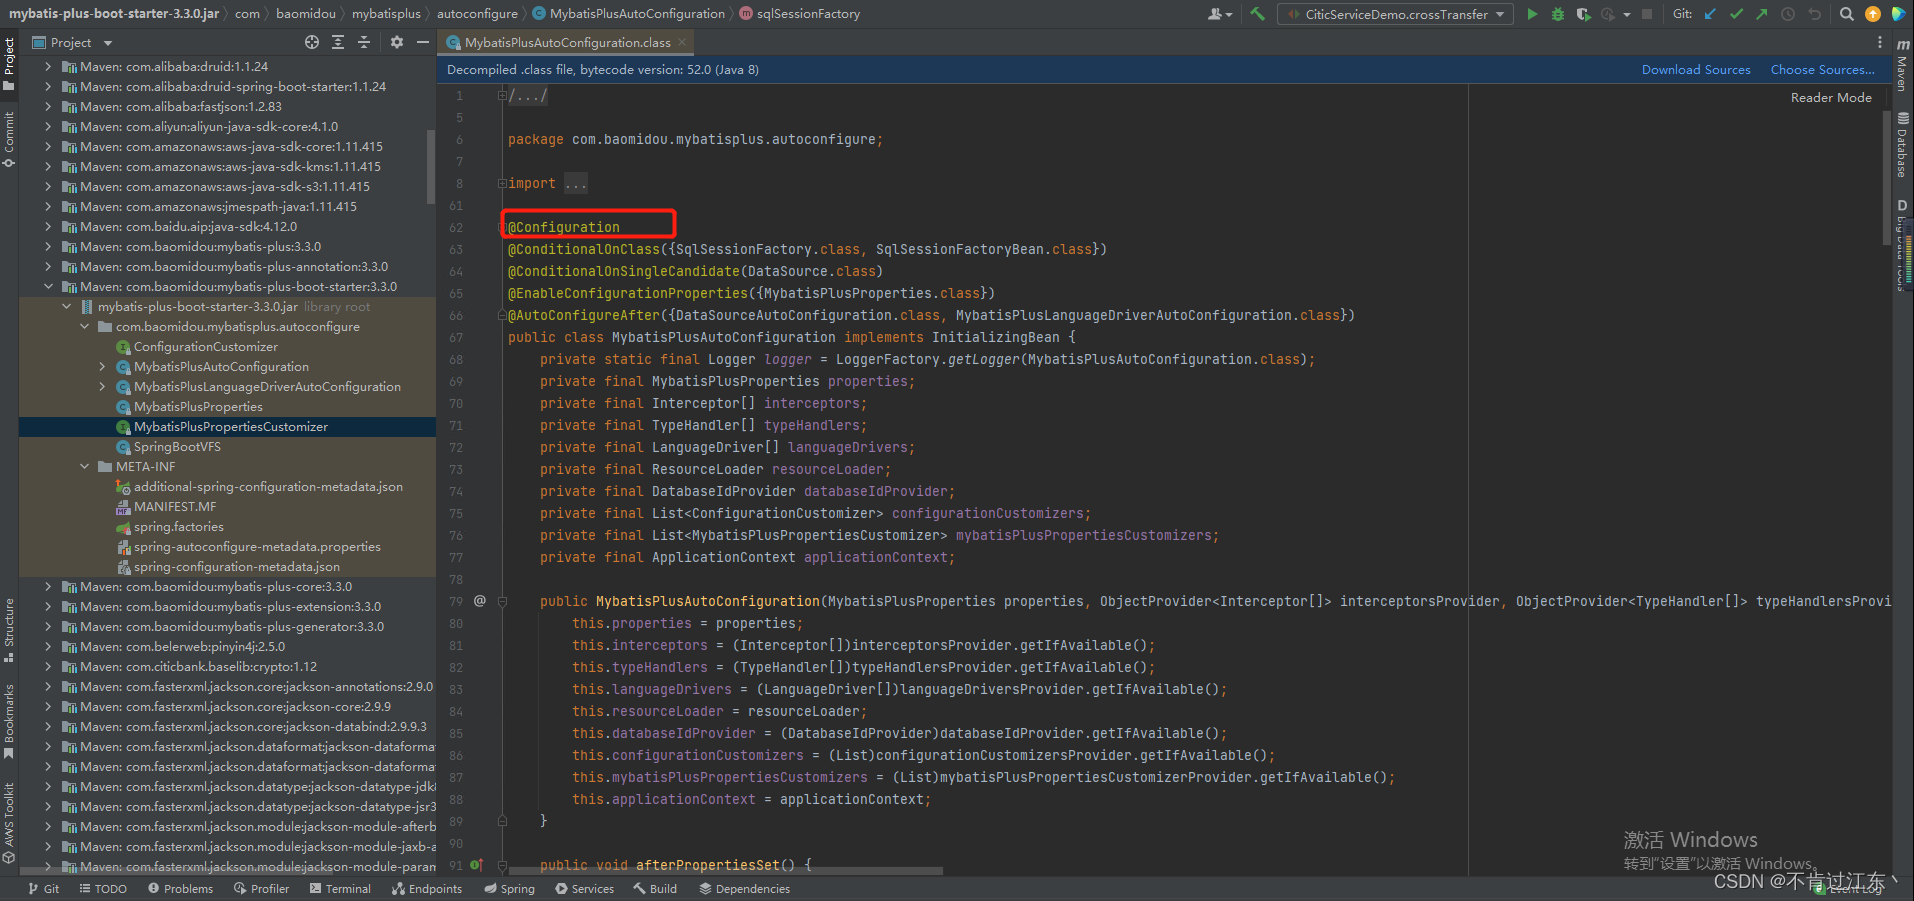
Task: Select the spring.factories file
Action: (179, 526)
